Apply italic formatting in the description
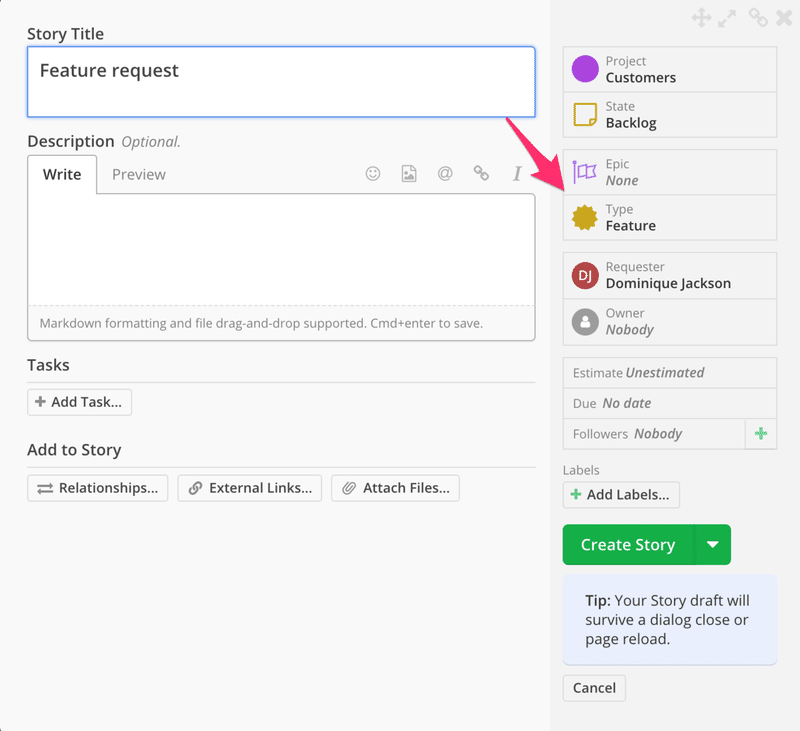This screenshot has width=800, height=731. coord(517,174)
